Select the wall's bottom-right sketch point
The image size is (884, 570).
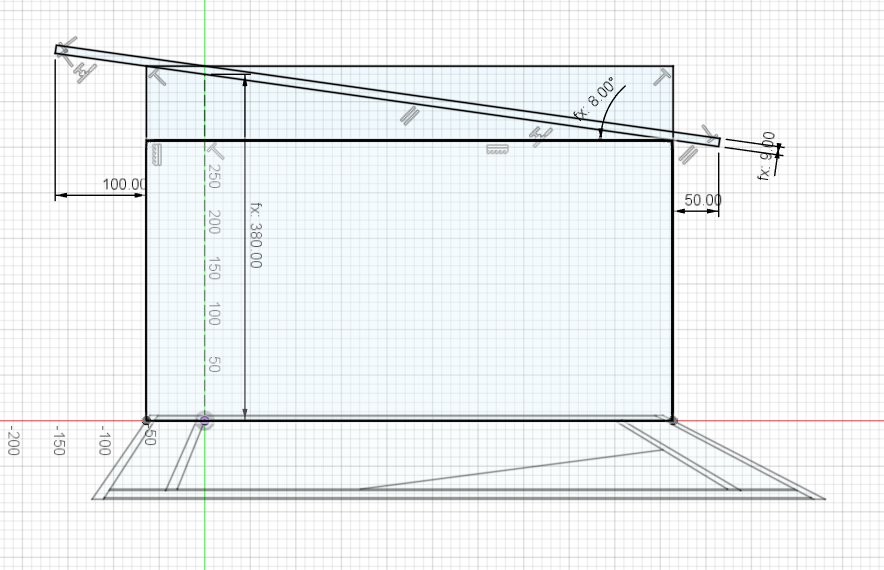click(673, 421)
